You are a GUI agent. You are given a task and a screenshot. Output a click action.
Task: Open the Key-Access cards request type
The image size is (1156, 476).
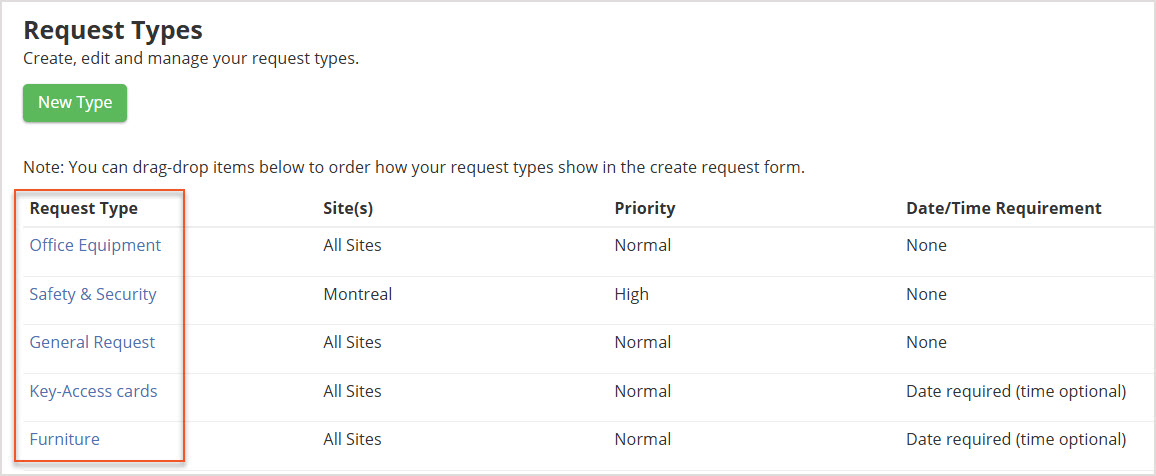tap(94, 391)
